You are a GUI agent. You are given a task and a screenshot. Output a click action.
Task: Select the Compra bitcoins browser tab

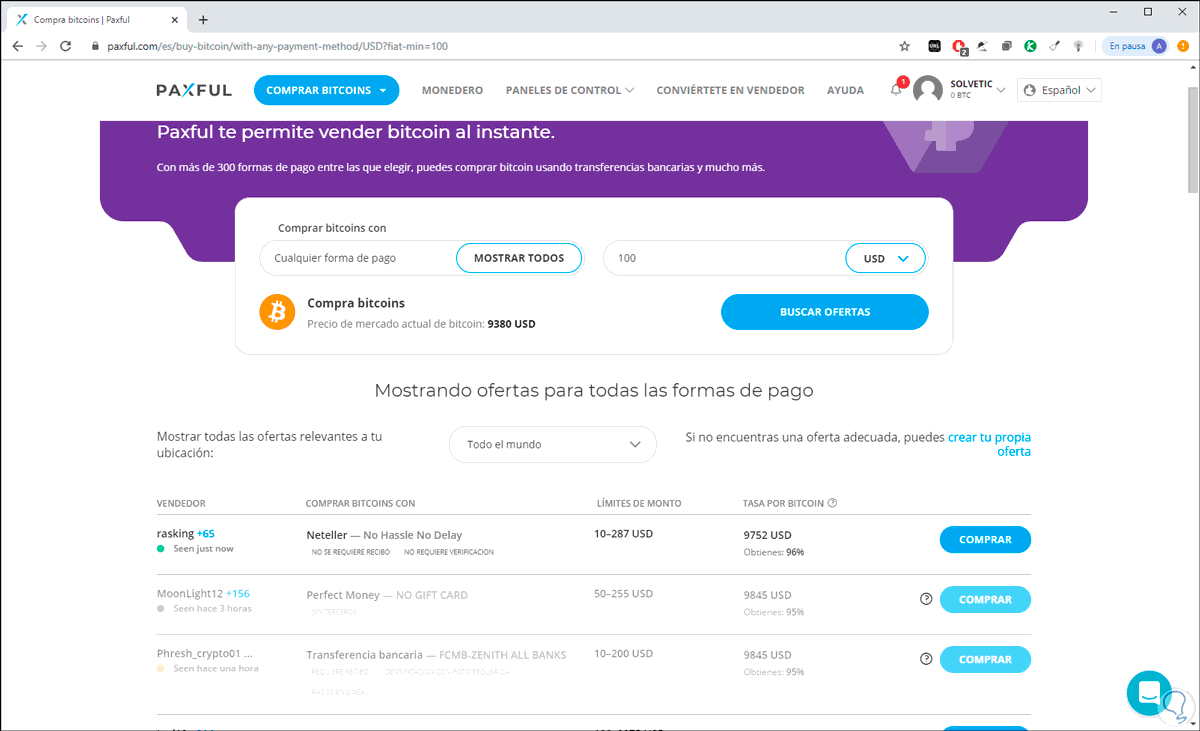(95, 19)
